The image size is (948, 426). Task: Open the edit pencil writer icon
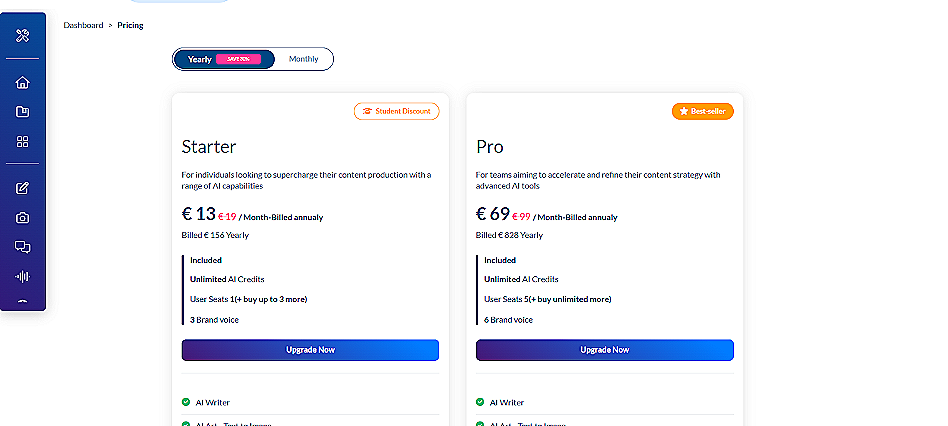(22, 187)
